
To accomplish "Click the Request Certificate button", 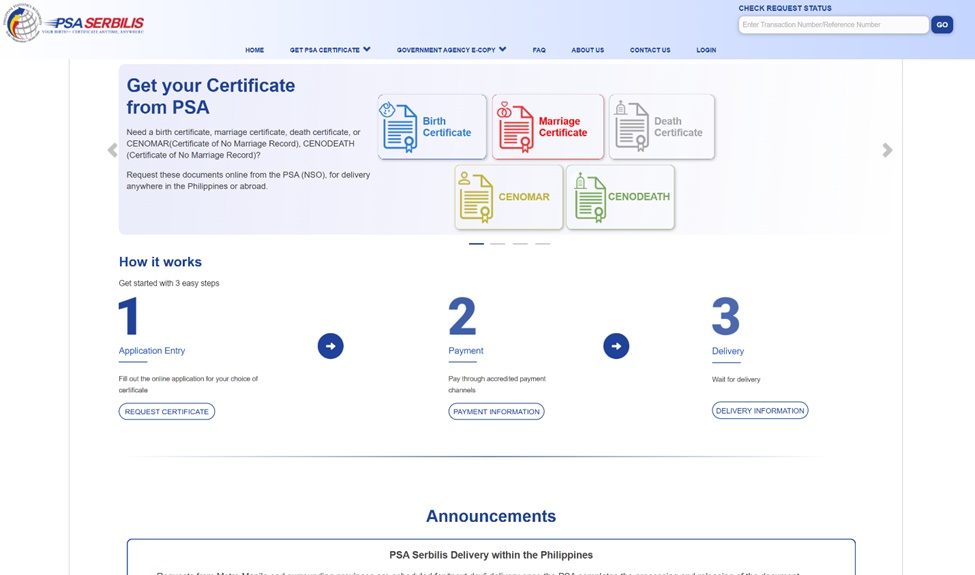I will (167, 412).
